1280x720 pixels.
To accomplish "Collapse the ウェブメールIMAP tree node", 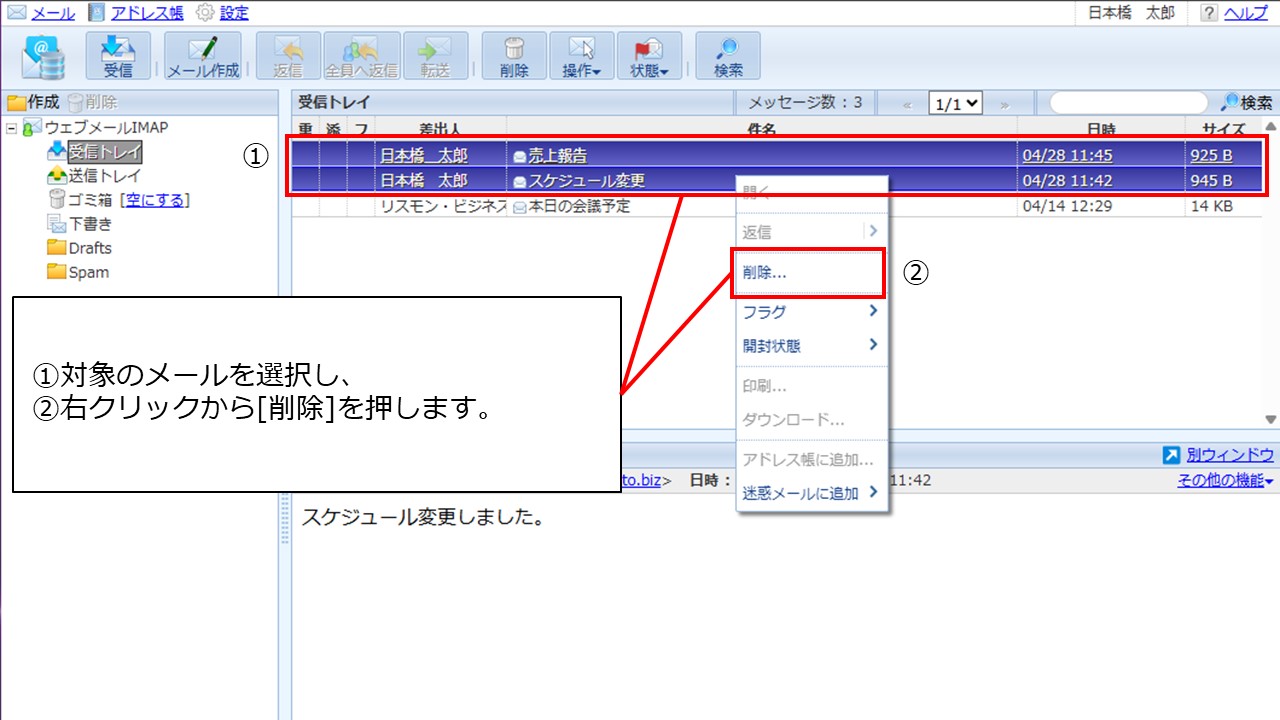I will coord(11,128).
